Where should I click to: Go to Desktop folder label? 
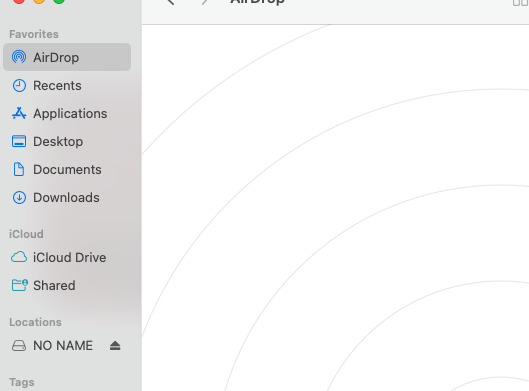[58, 142]
